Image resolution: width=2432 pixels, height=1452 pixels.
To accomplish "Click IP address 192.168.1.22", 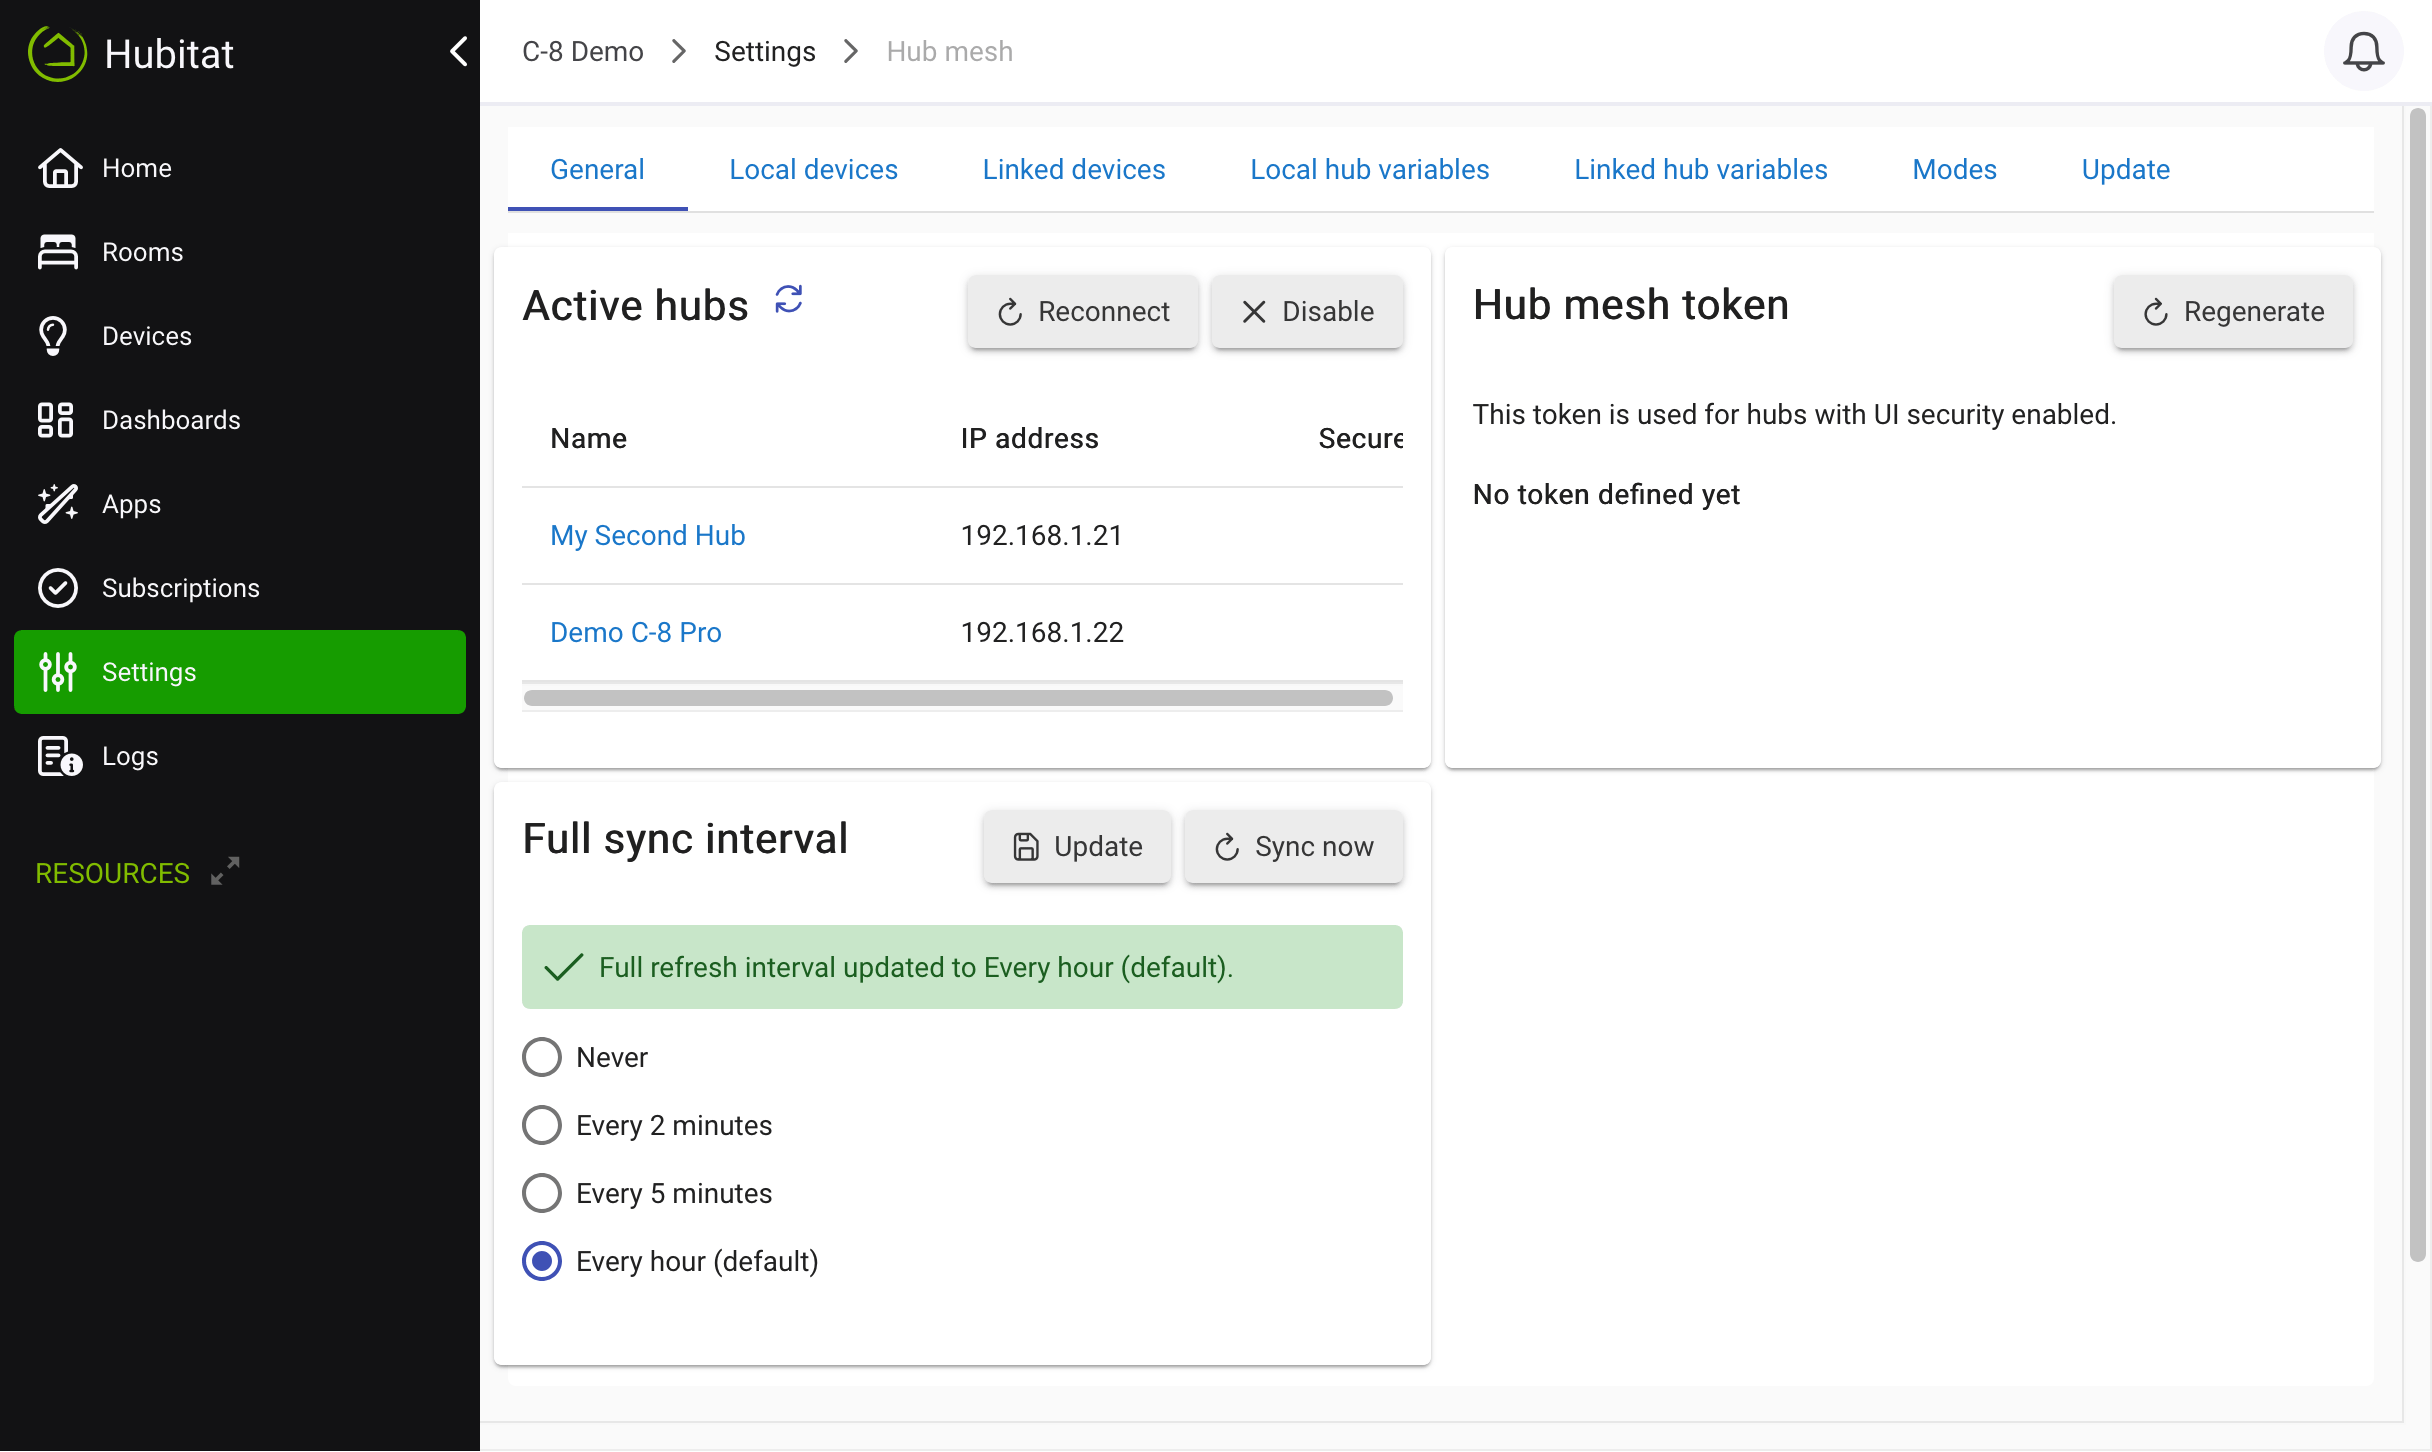I will point(1042,632).
